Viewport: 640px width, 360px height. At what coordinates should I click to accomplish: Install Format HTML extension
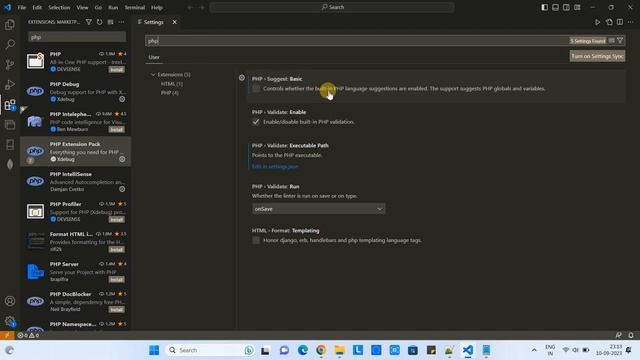coord(116,249)
